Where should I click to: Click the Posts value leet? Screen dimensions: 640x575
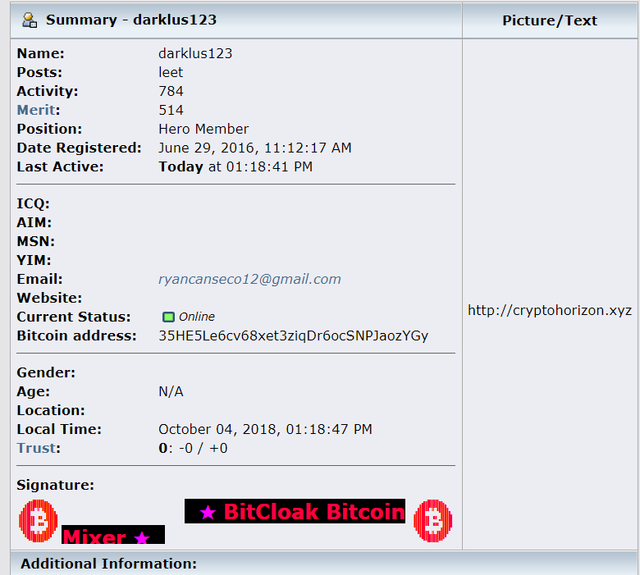tap(171, 73)
